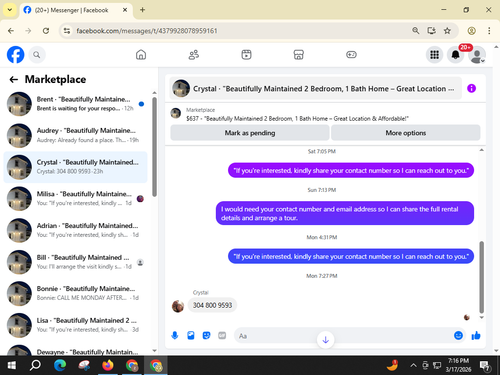The width and height of the screenshot is (500, 375).
Task: Reload the page
Action: point(46,31)
